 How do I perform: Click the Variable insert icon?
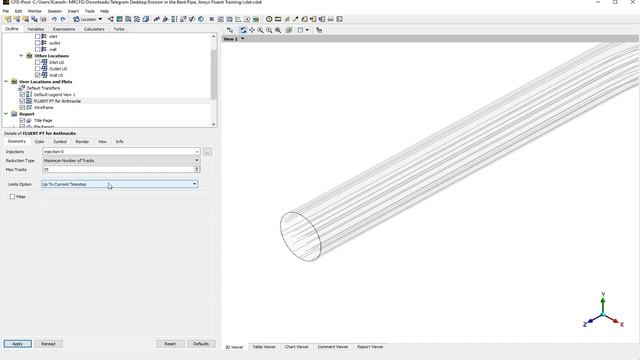click(211, 19)
